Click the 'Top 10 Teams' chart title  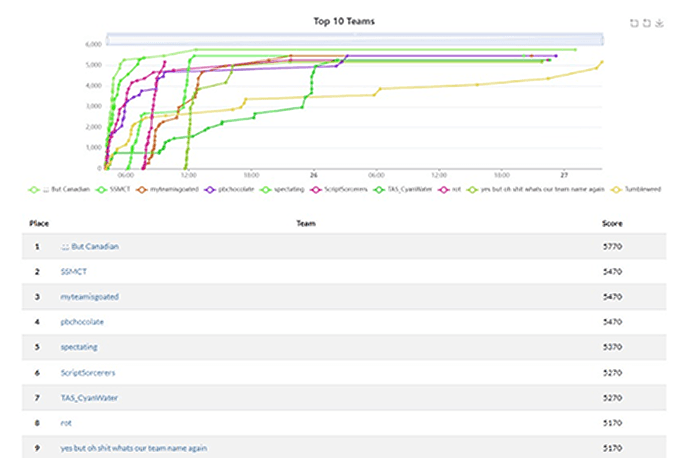344,21
